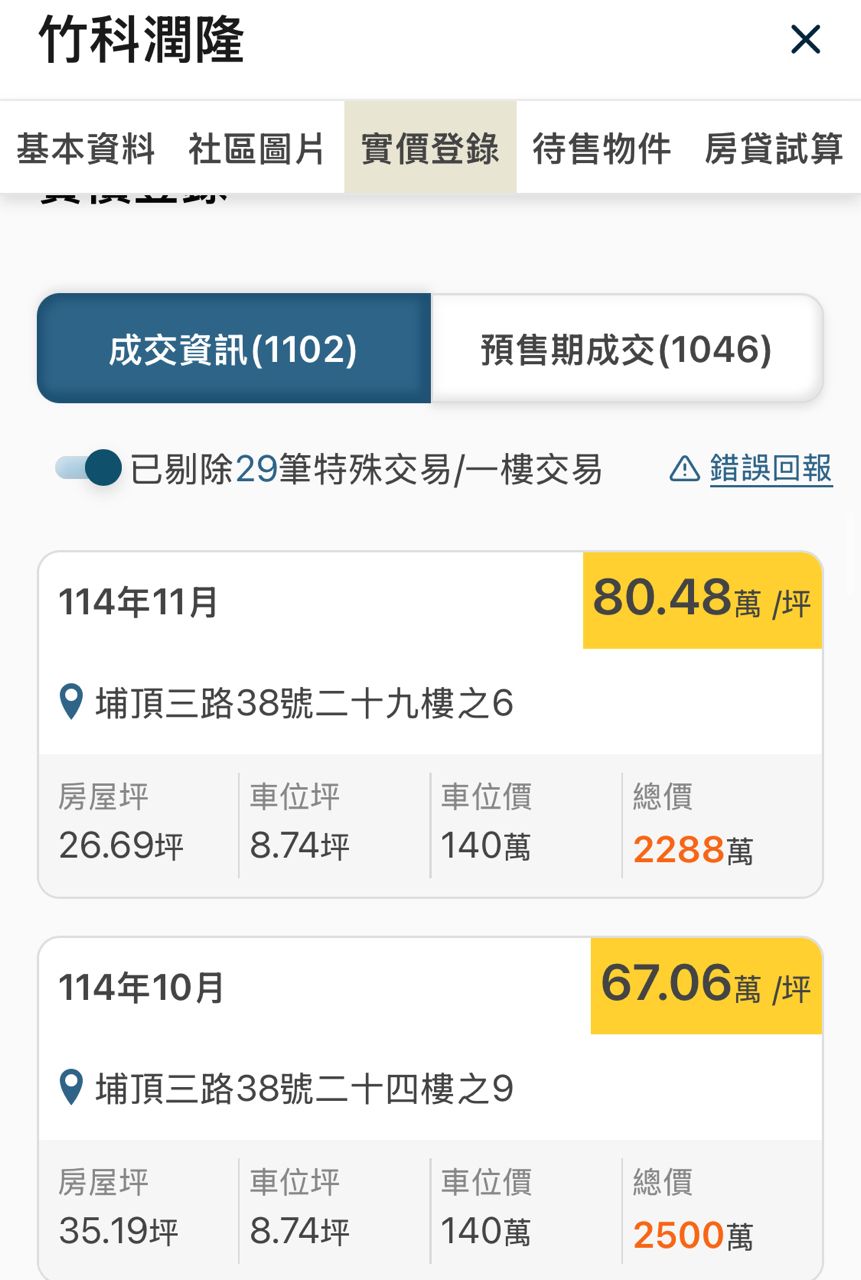The width and height of the screenshot is (861, 1280).
Task: Tap the 80.48萬/坪 price badge
Action: coord(702,600)
